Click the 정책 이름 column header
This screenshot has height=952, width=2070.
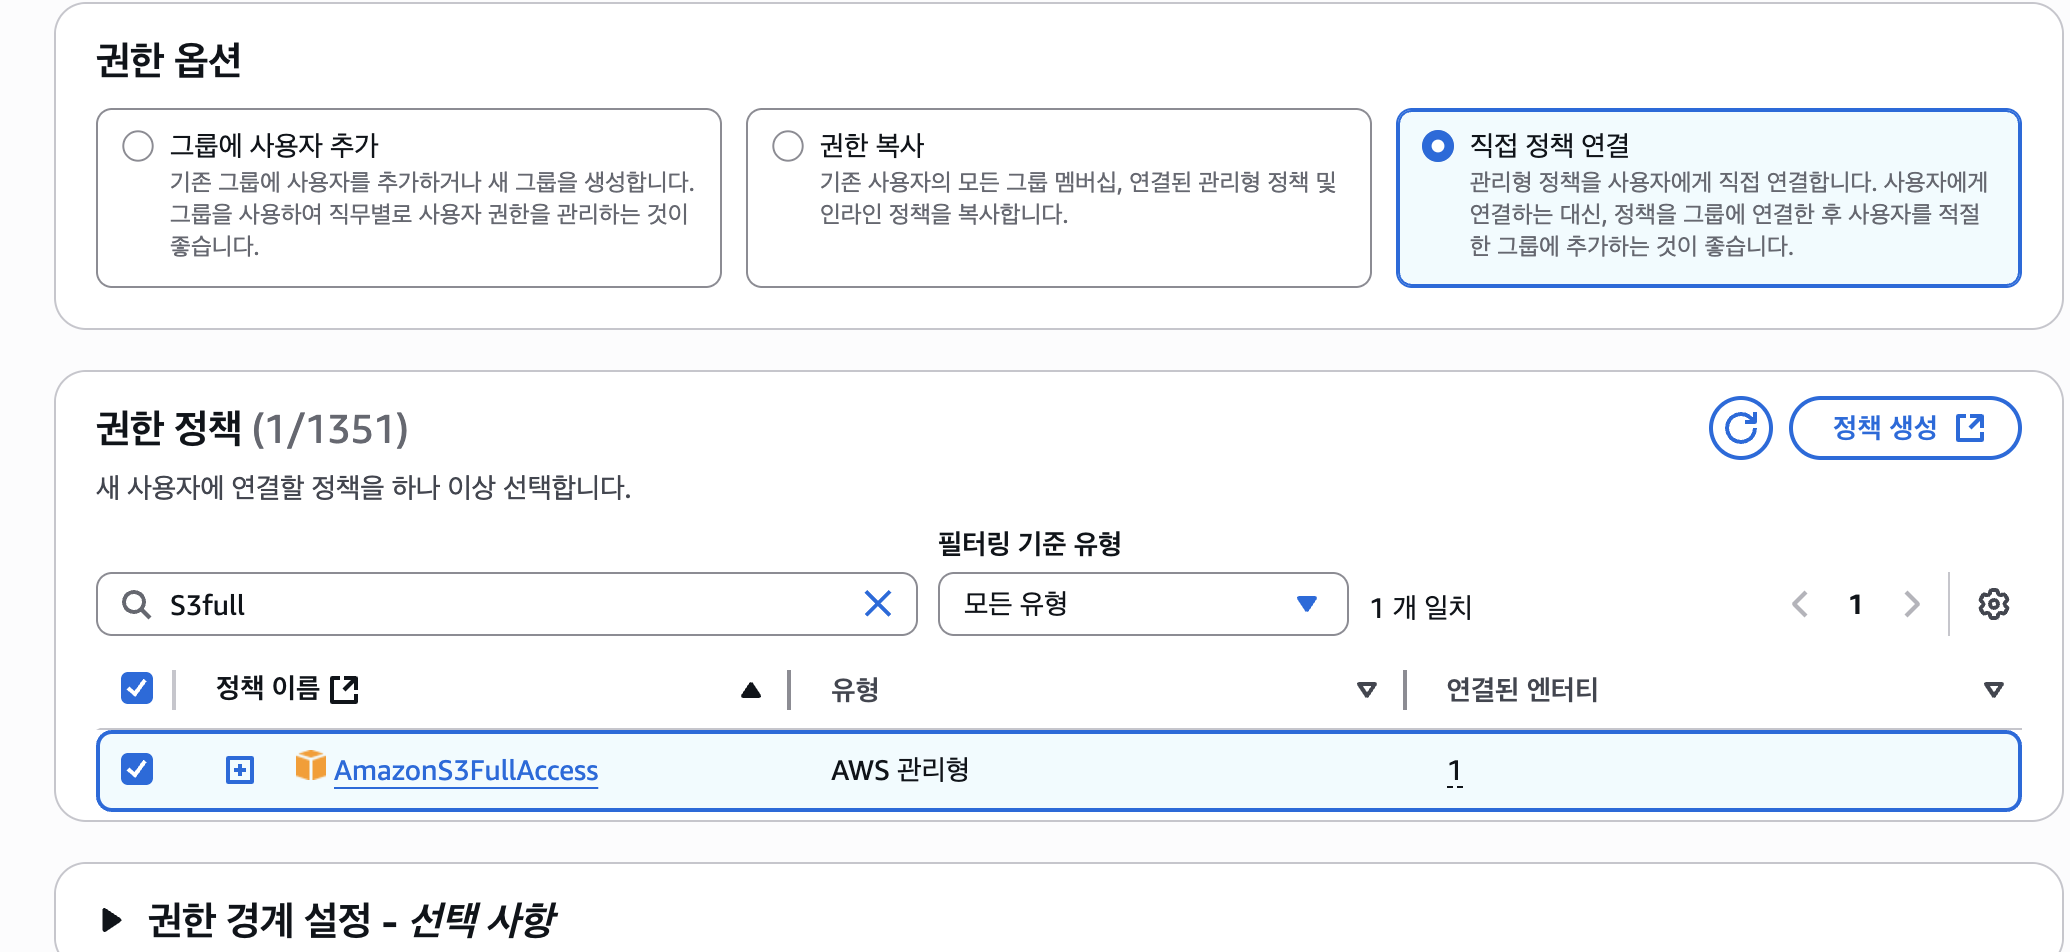point(268,688)
